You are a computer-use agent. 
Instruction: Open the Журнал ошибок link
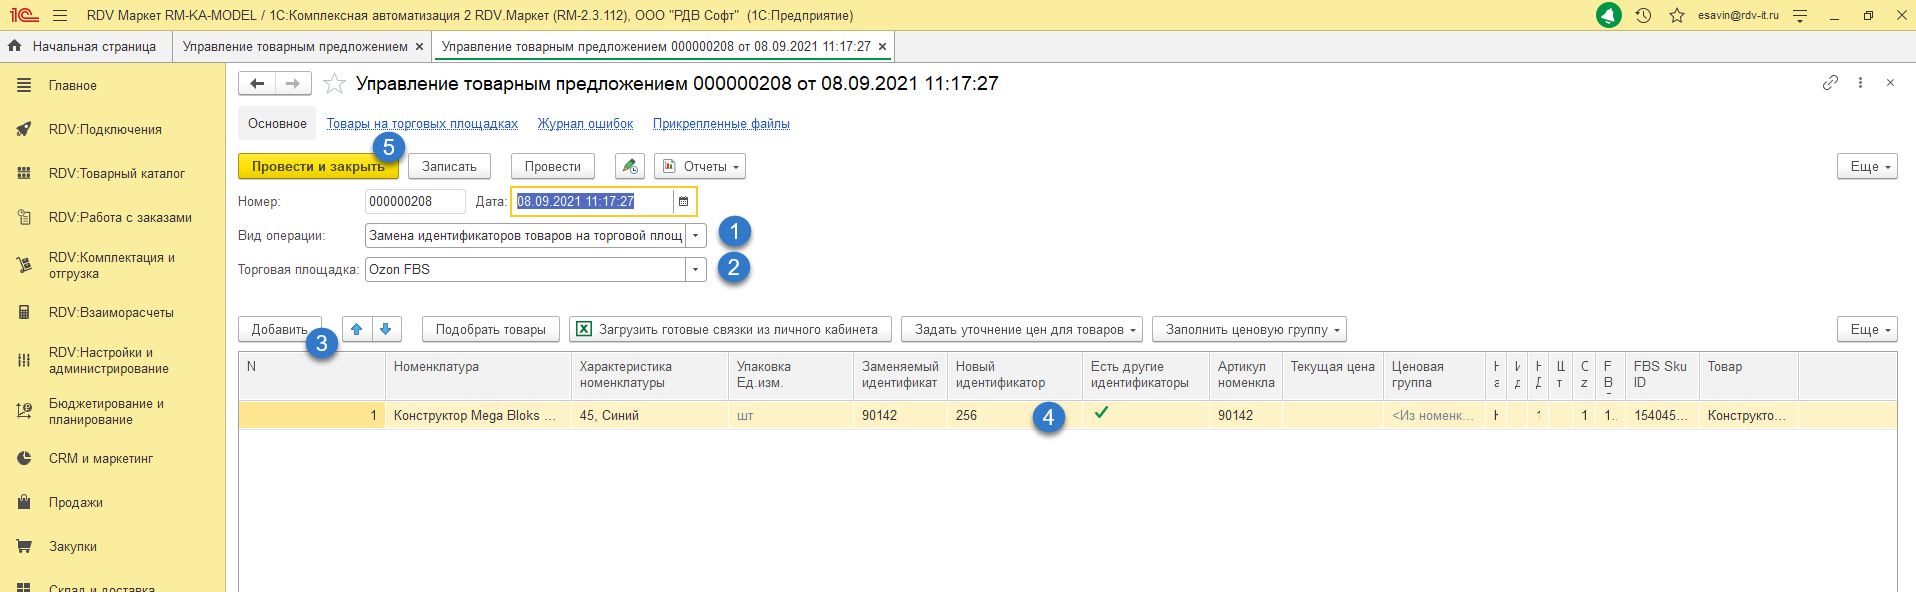585,124
